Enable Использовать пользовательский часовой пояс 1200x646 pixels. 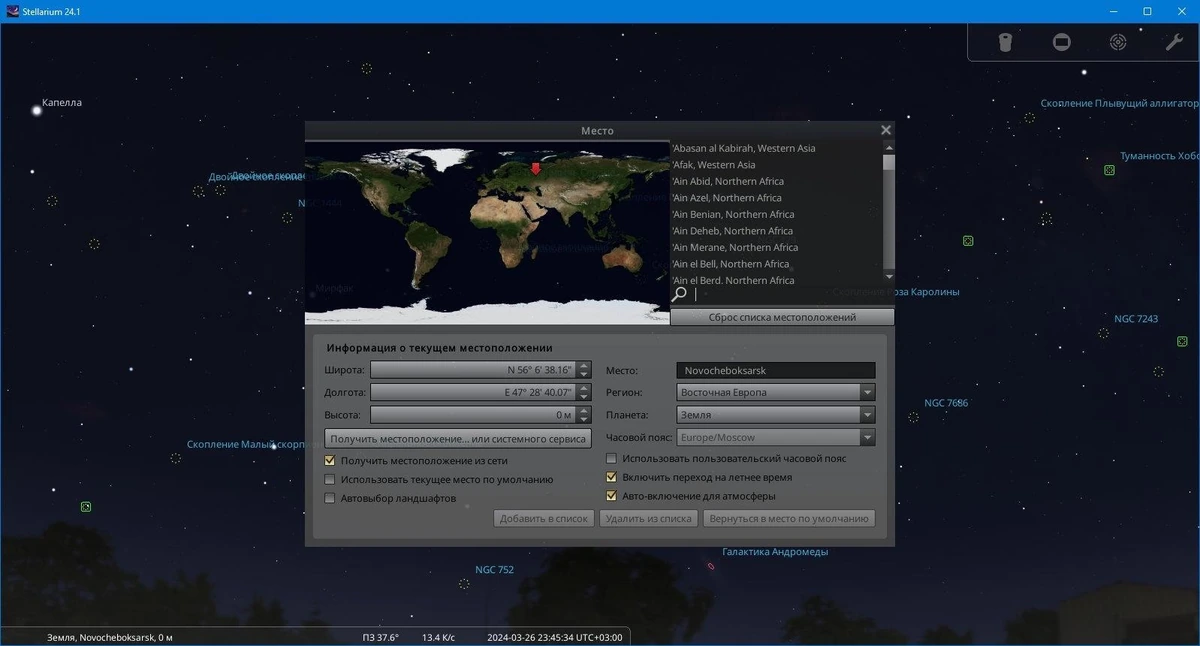pyautogui.click(x=612, y=458)
